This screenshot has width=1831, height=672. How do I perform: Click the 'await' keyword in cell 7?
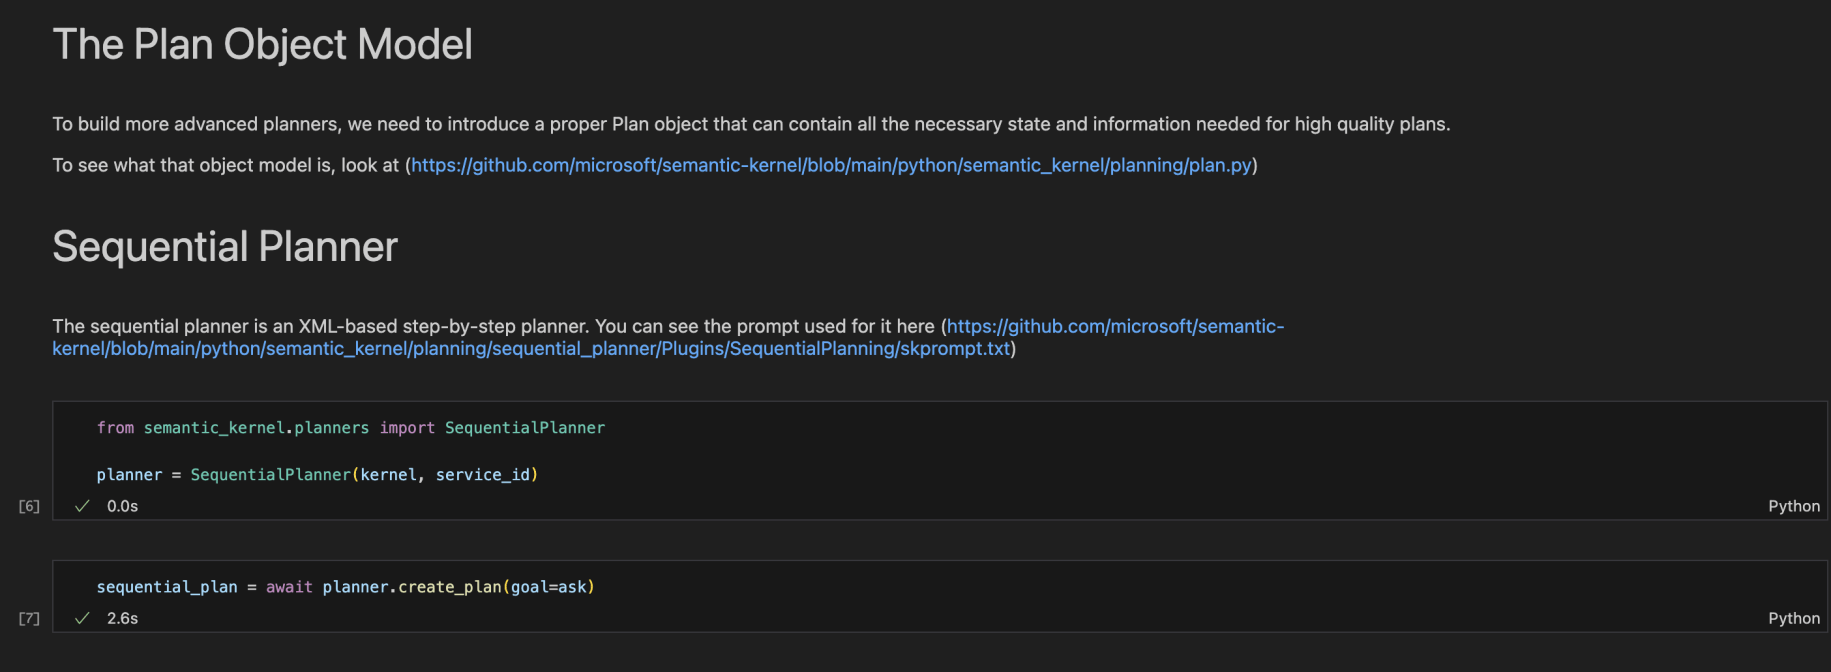289,587
